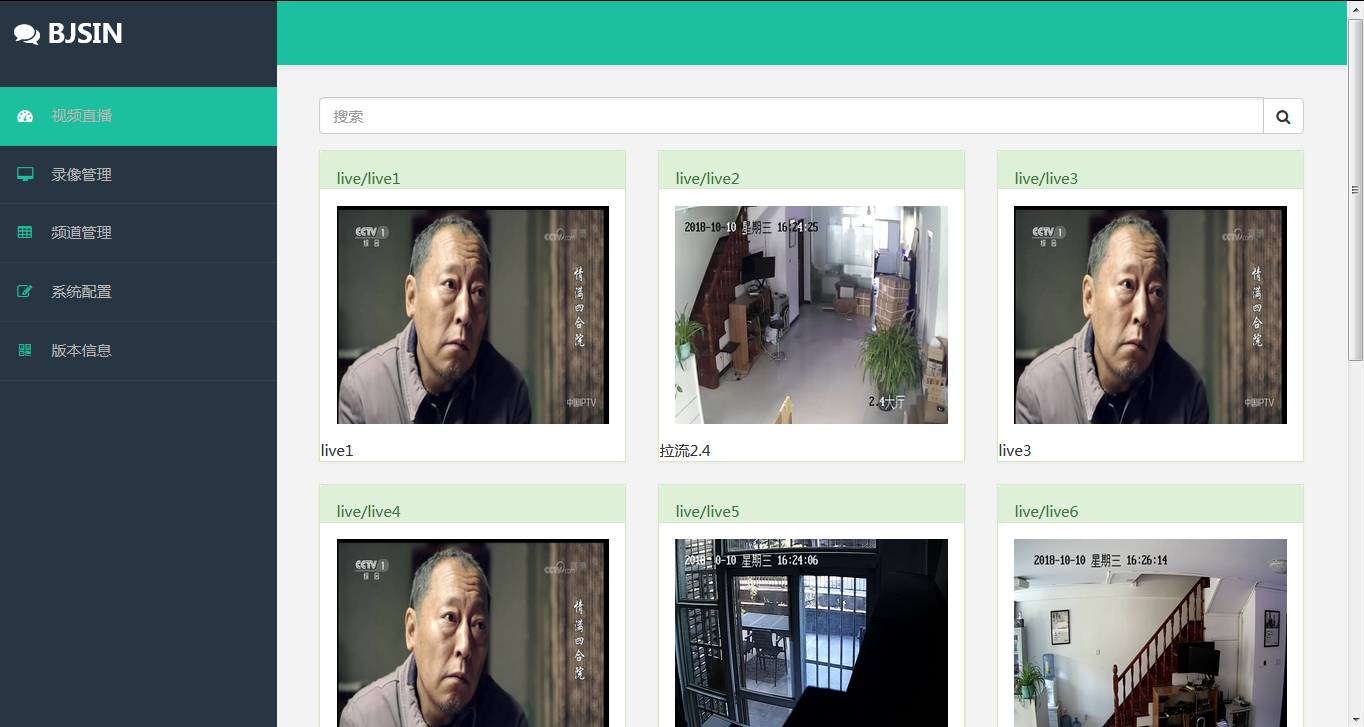Click the live/live2 card header

tap(811, 170)
